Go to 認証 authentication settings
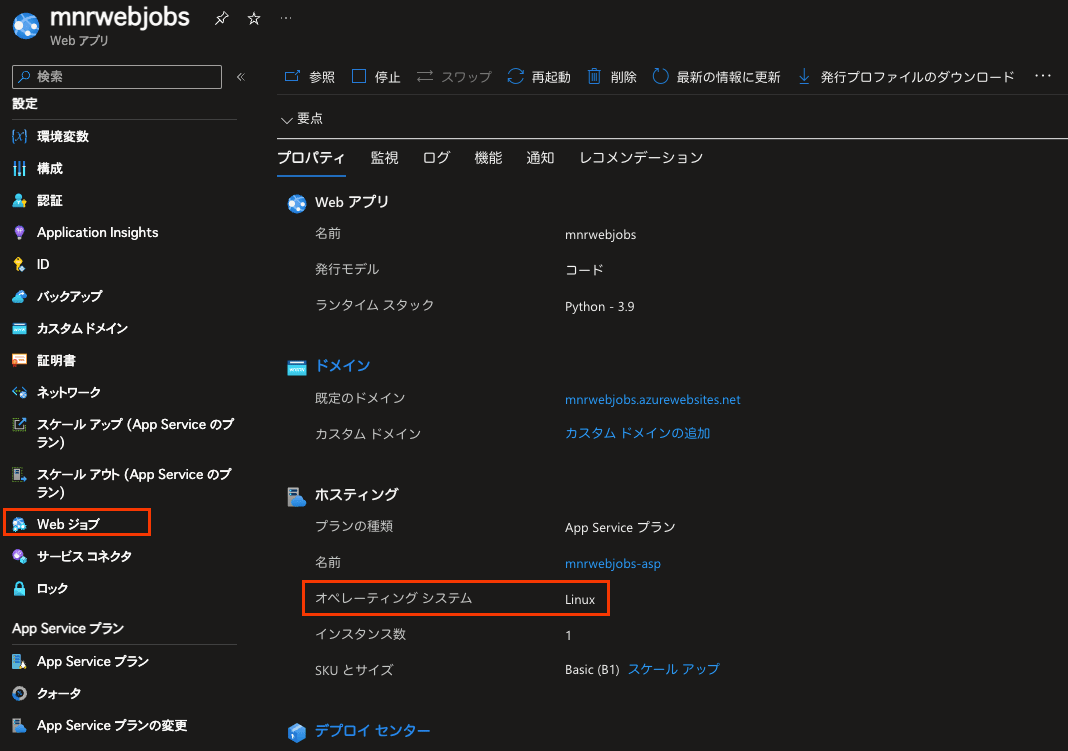 point(50,200)
